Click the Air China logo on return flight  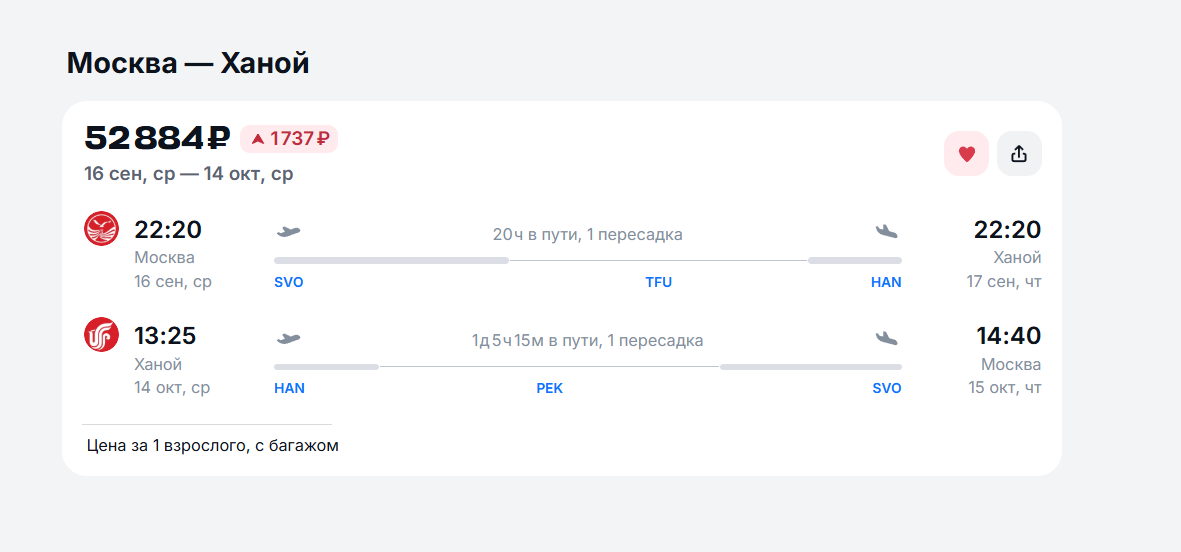[101, 335]
